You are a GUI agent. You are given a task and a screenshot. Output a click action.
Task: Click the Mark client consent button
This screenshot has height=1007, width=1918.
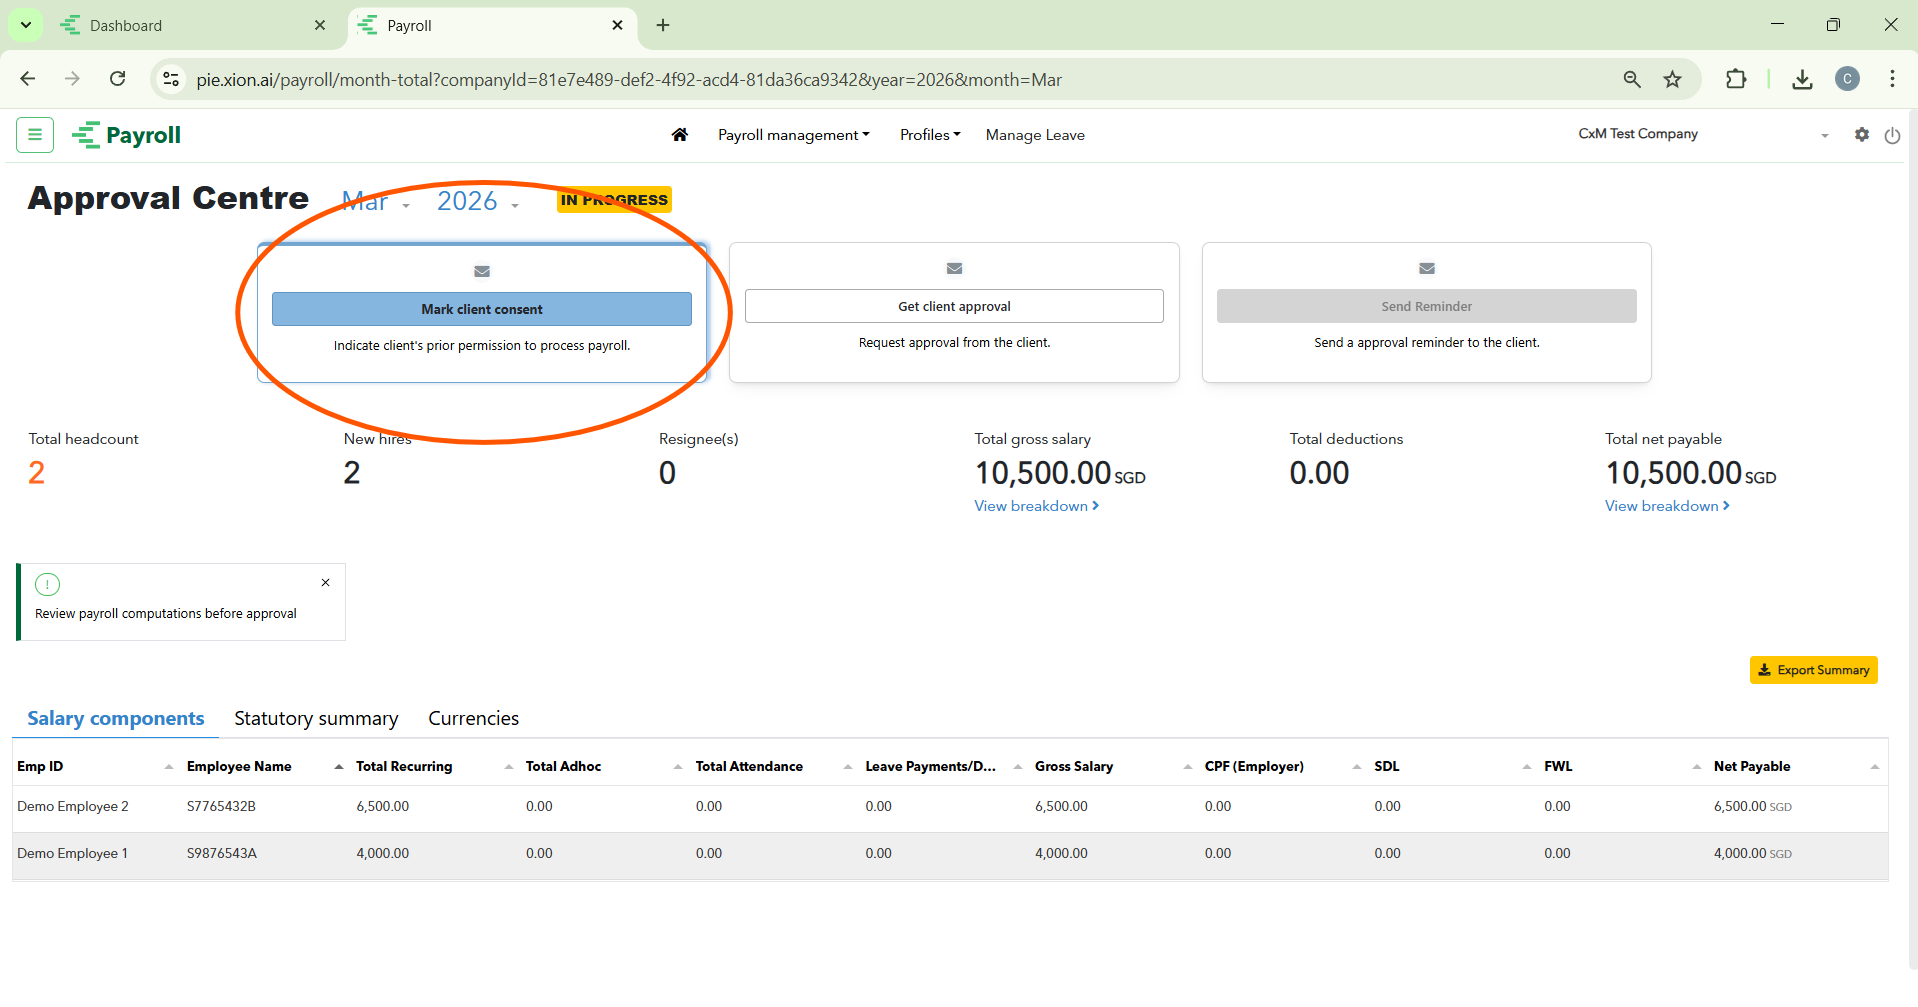click(x=481, y=309)
